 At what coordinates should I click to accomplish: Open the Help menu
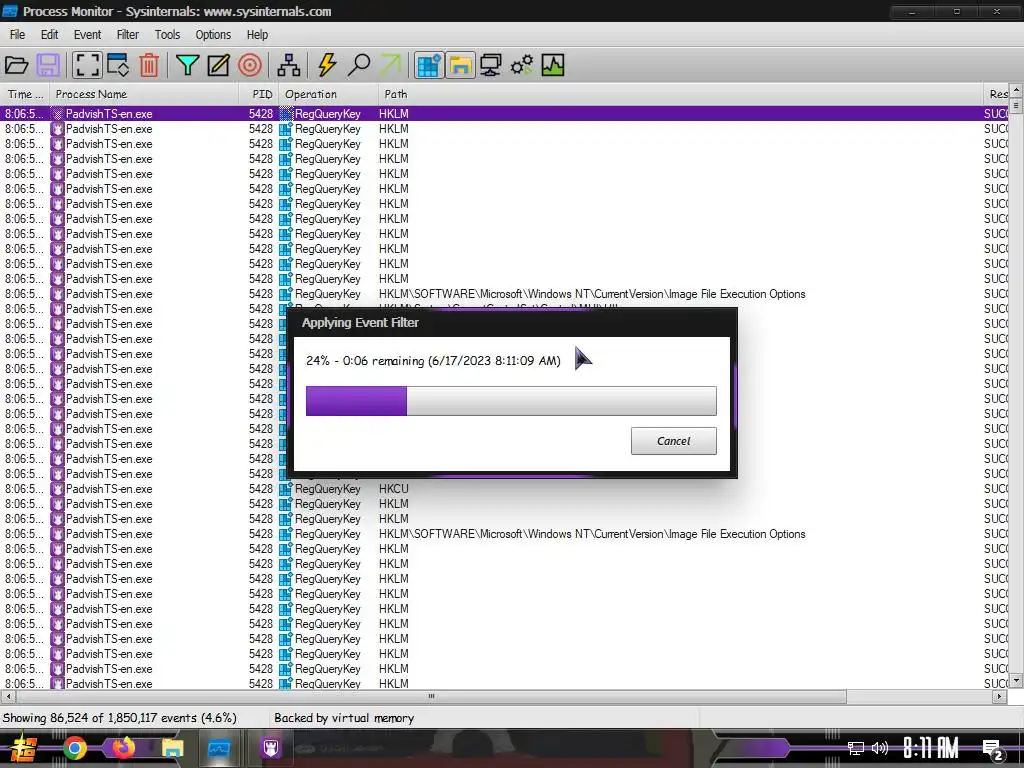pos(257,35)
